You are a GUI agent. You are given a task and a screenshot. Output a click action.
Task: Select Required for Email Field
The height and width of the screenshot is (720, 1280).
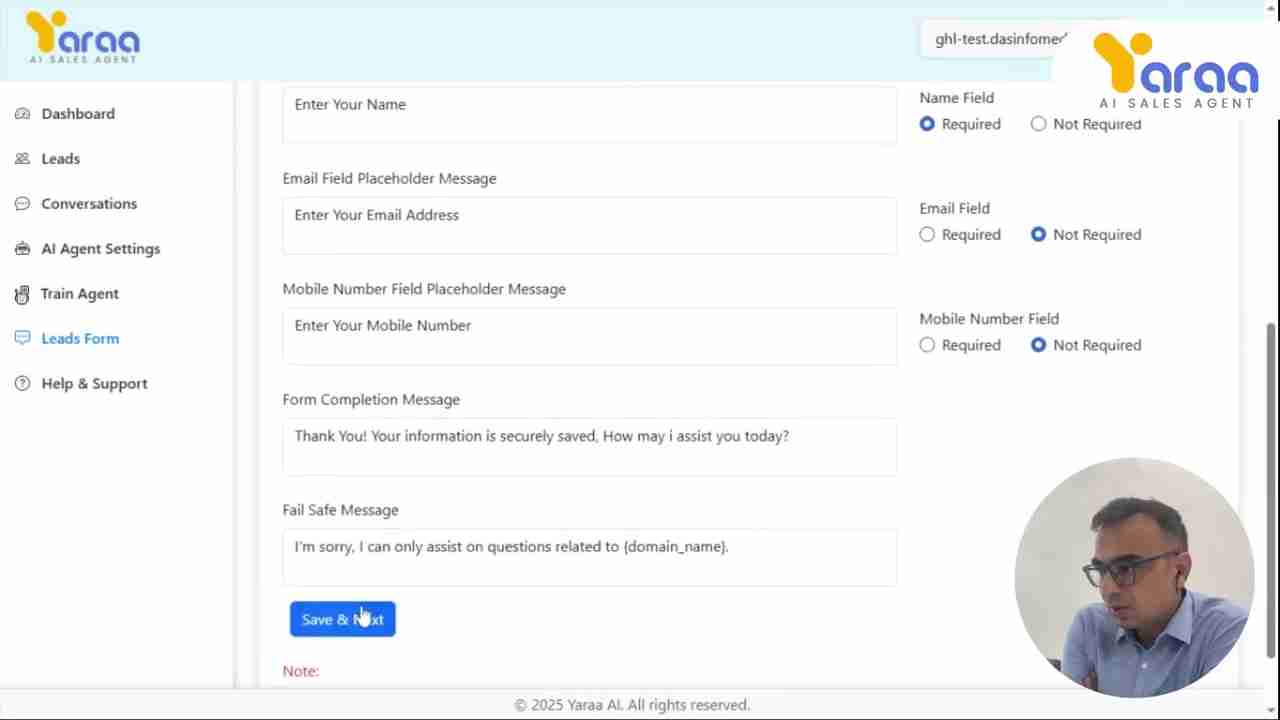(927, 234)
